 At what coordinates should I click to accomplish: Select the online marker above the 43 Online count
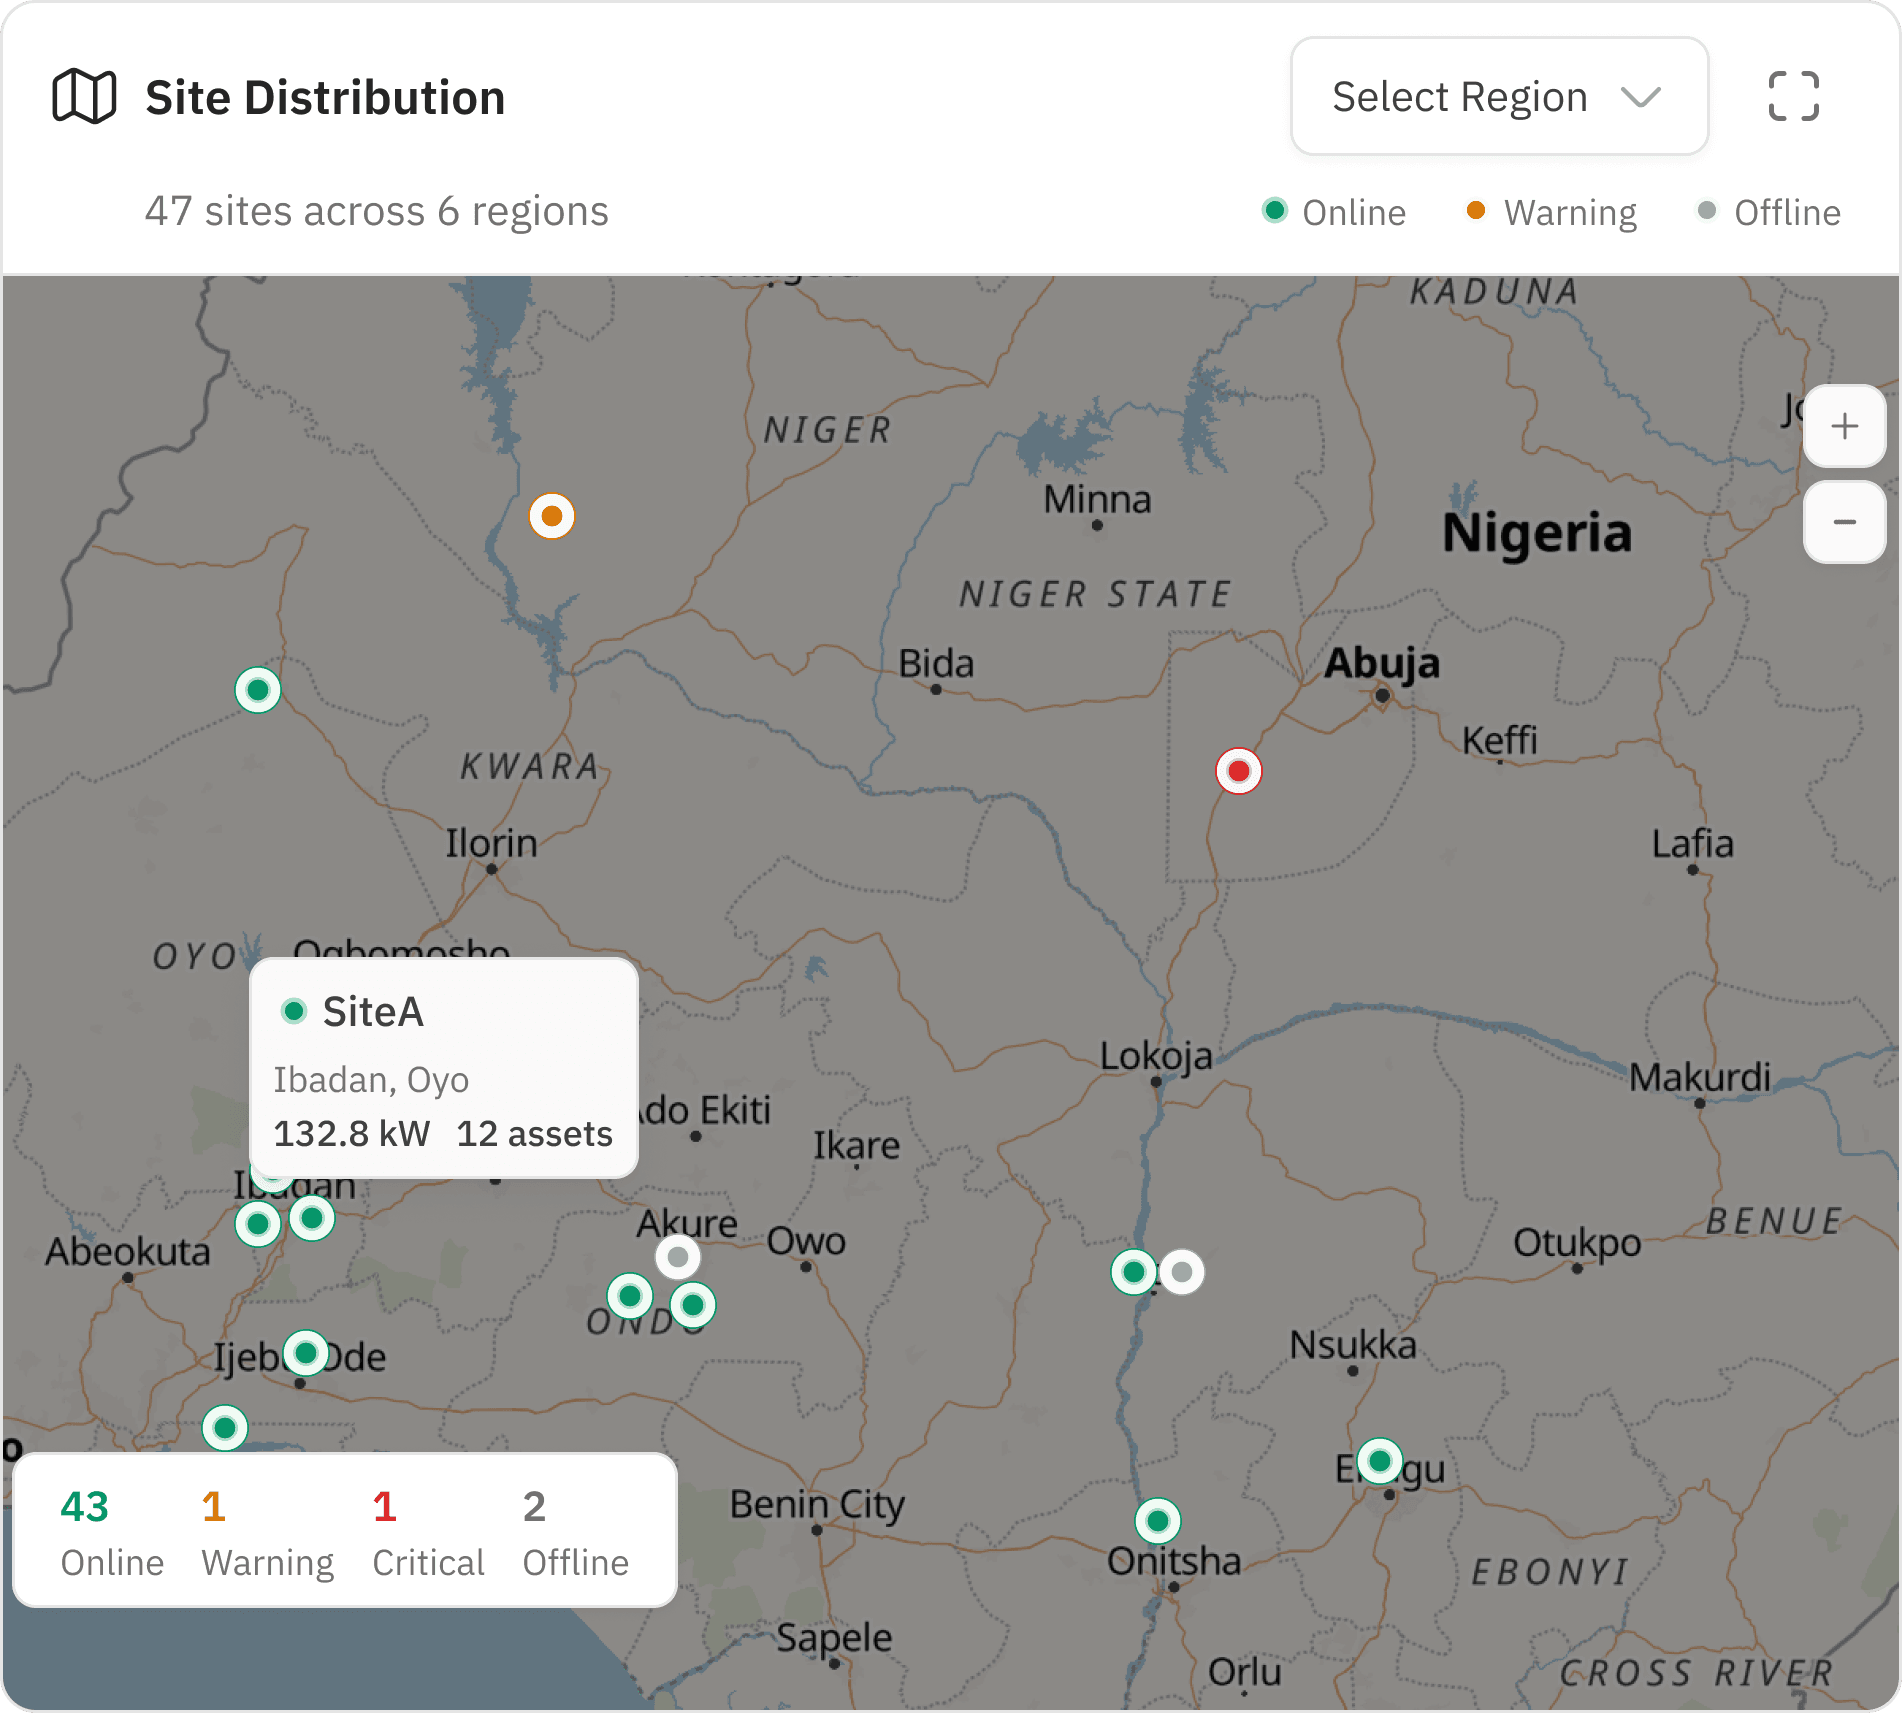click(225, 1427)
